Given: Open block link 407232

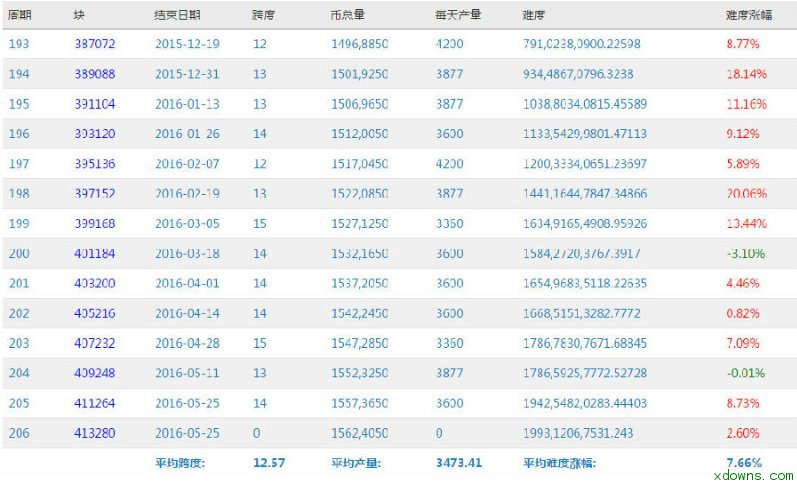Looking at the screenshot, I should 95,343.
